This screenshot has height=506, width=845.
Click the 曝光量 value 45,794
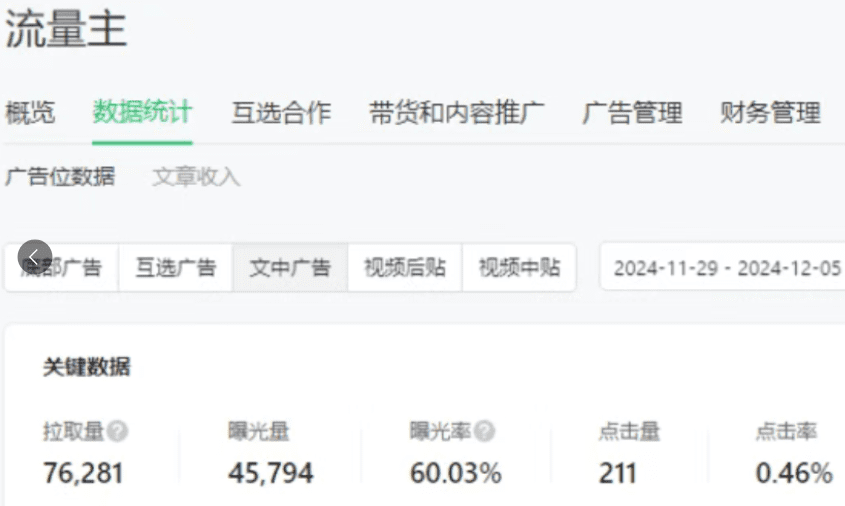pyautogui.click(x=270, y=472)
